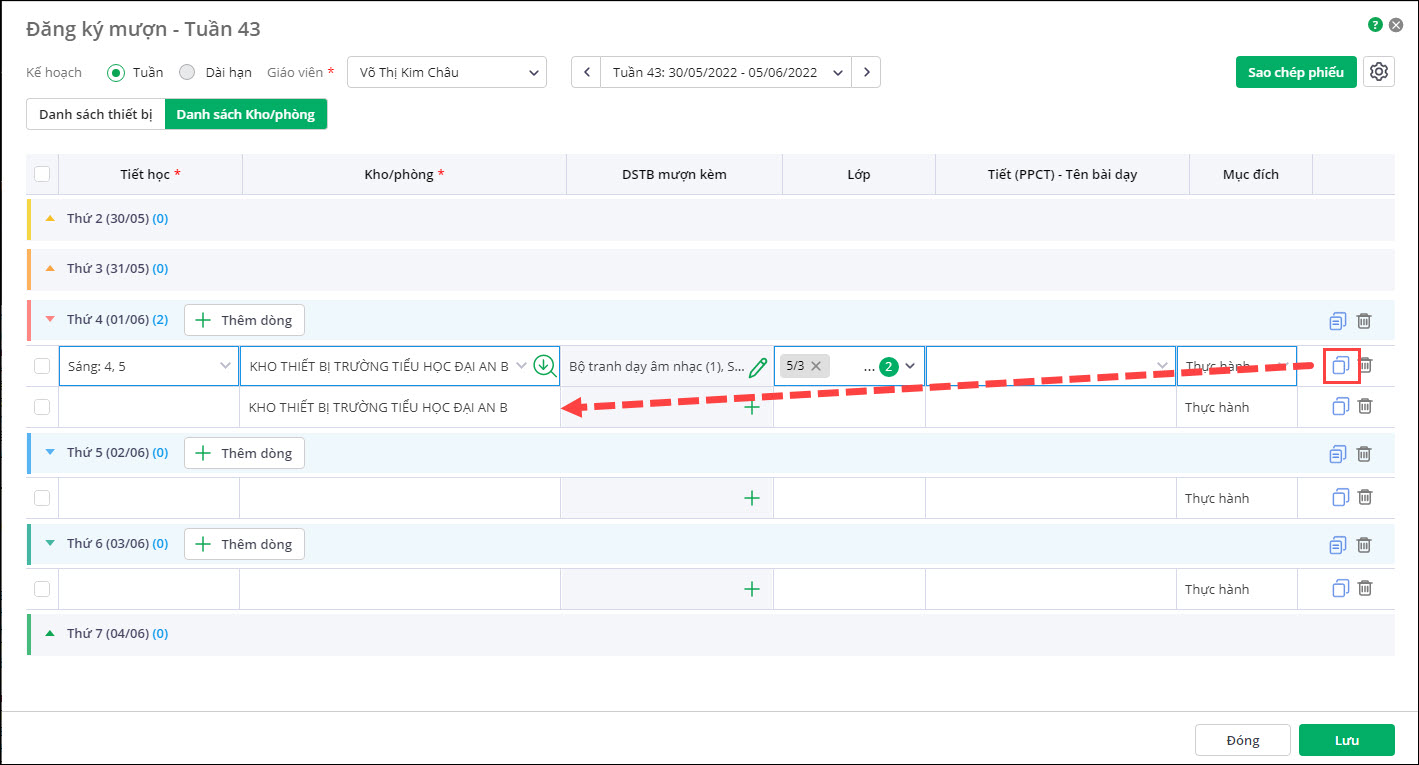The image size is (1419, 765).
Task: Open the settings gear beside Sao chép phiếu
Action: click(1379, 72)
